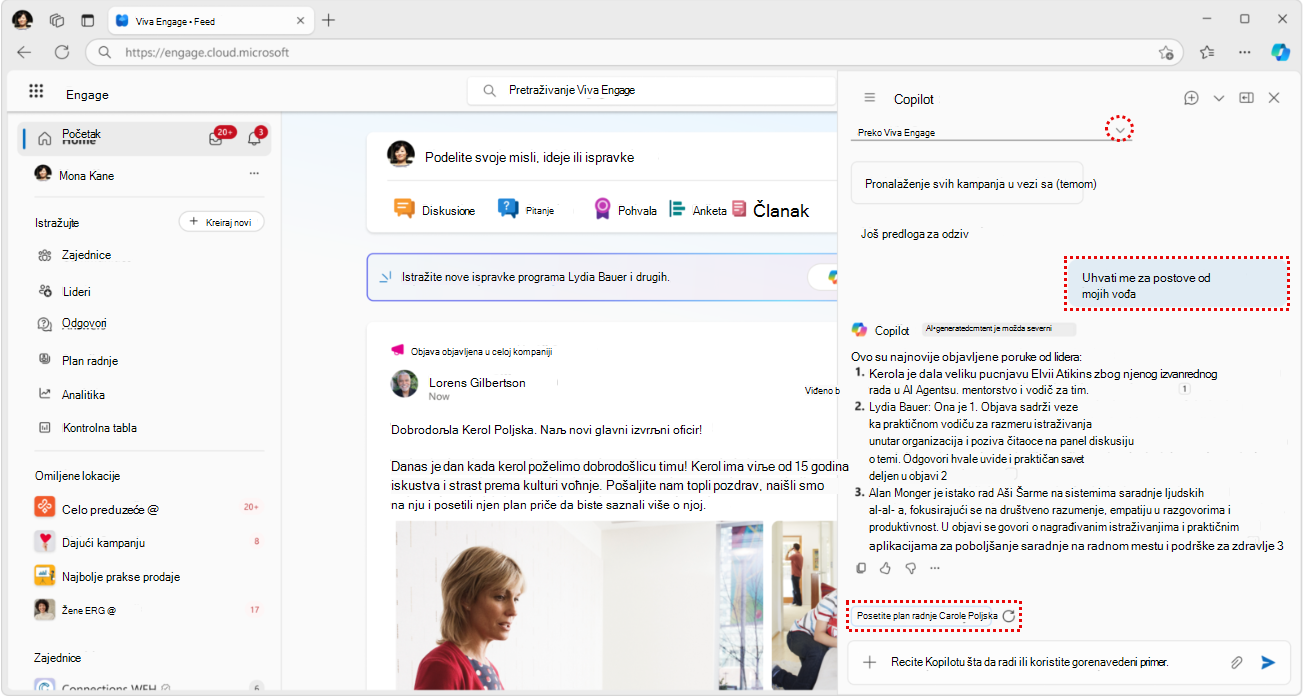1303x696 pixels.
Task: Open the browser favorites icon
Action: [1207, 52]
